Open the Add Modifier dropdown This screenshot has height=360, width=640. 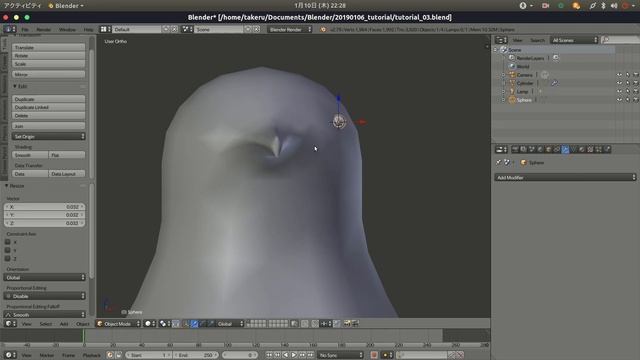[x=565, y=178]
